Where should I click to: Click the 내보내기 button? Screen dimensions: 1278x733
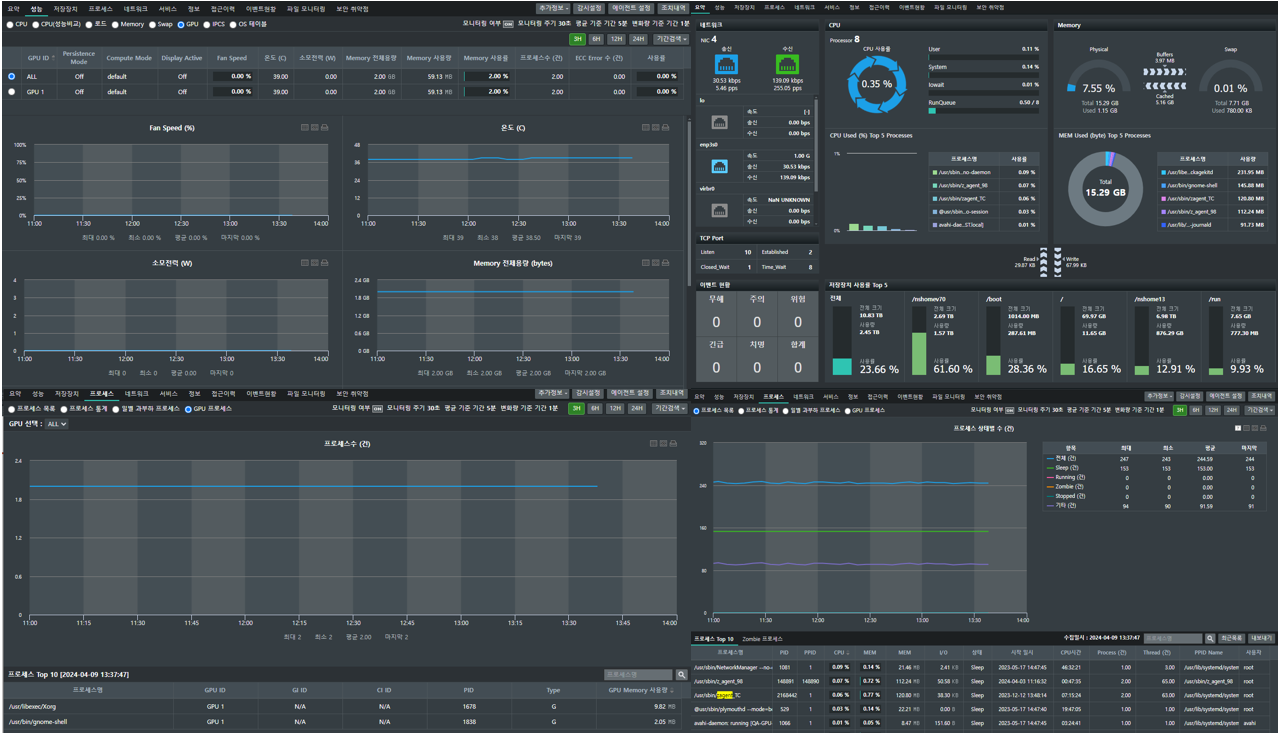click(1262, 638)
